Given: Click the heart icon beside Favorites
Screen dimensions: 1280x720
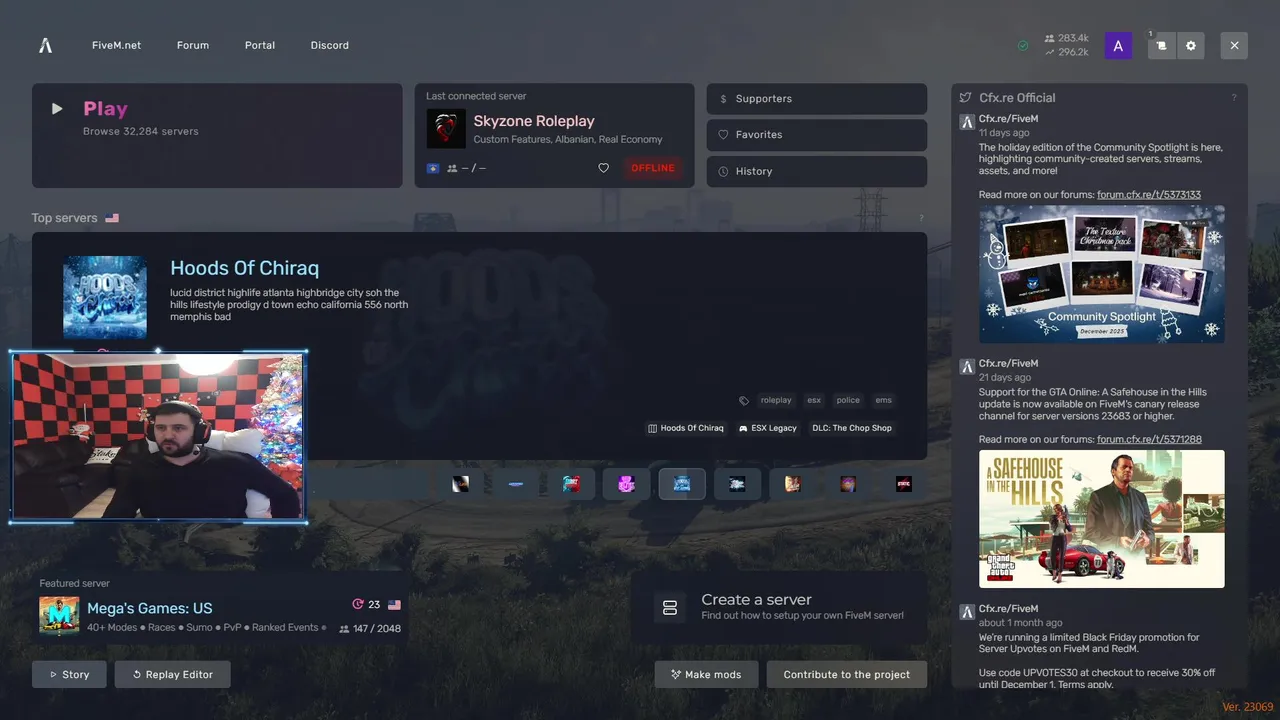Looking at the screenshot, I should tap(723, 135).
